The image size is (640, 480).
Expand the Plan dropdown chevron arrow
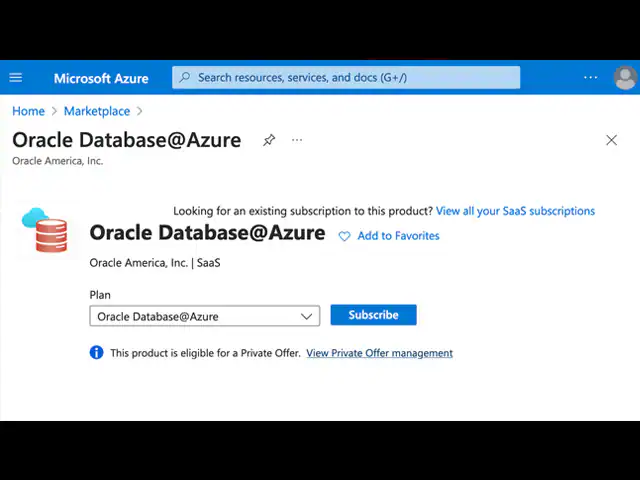[307, 316]
